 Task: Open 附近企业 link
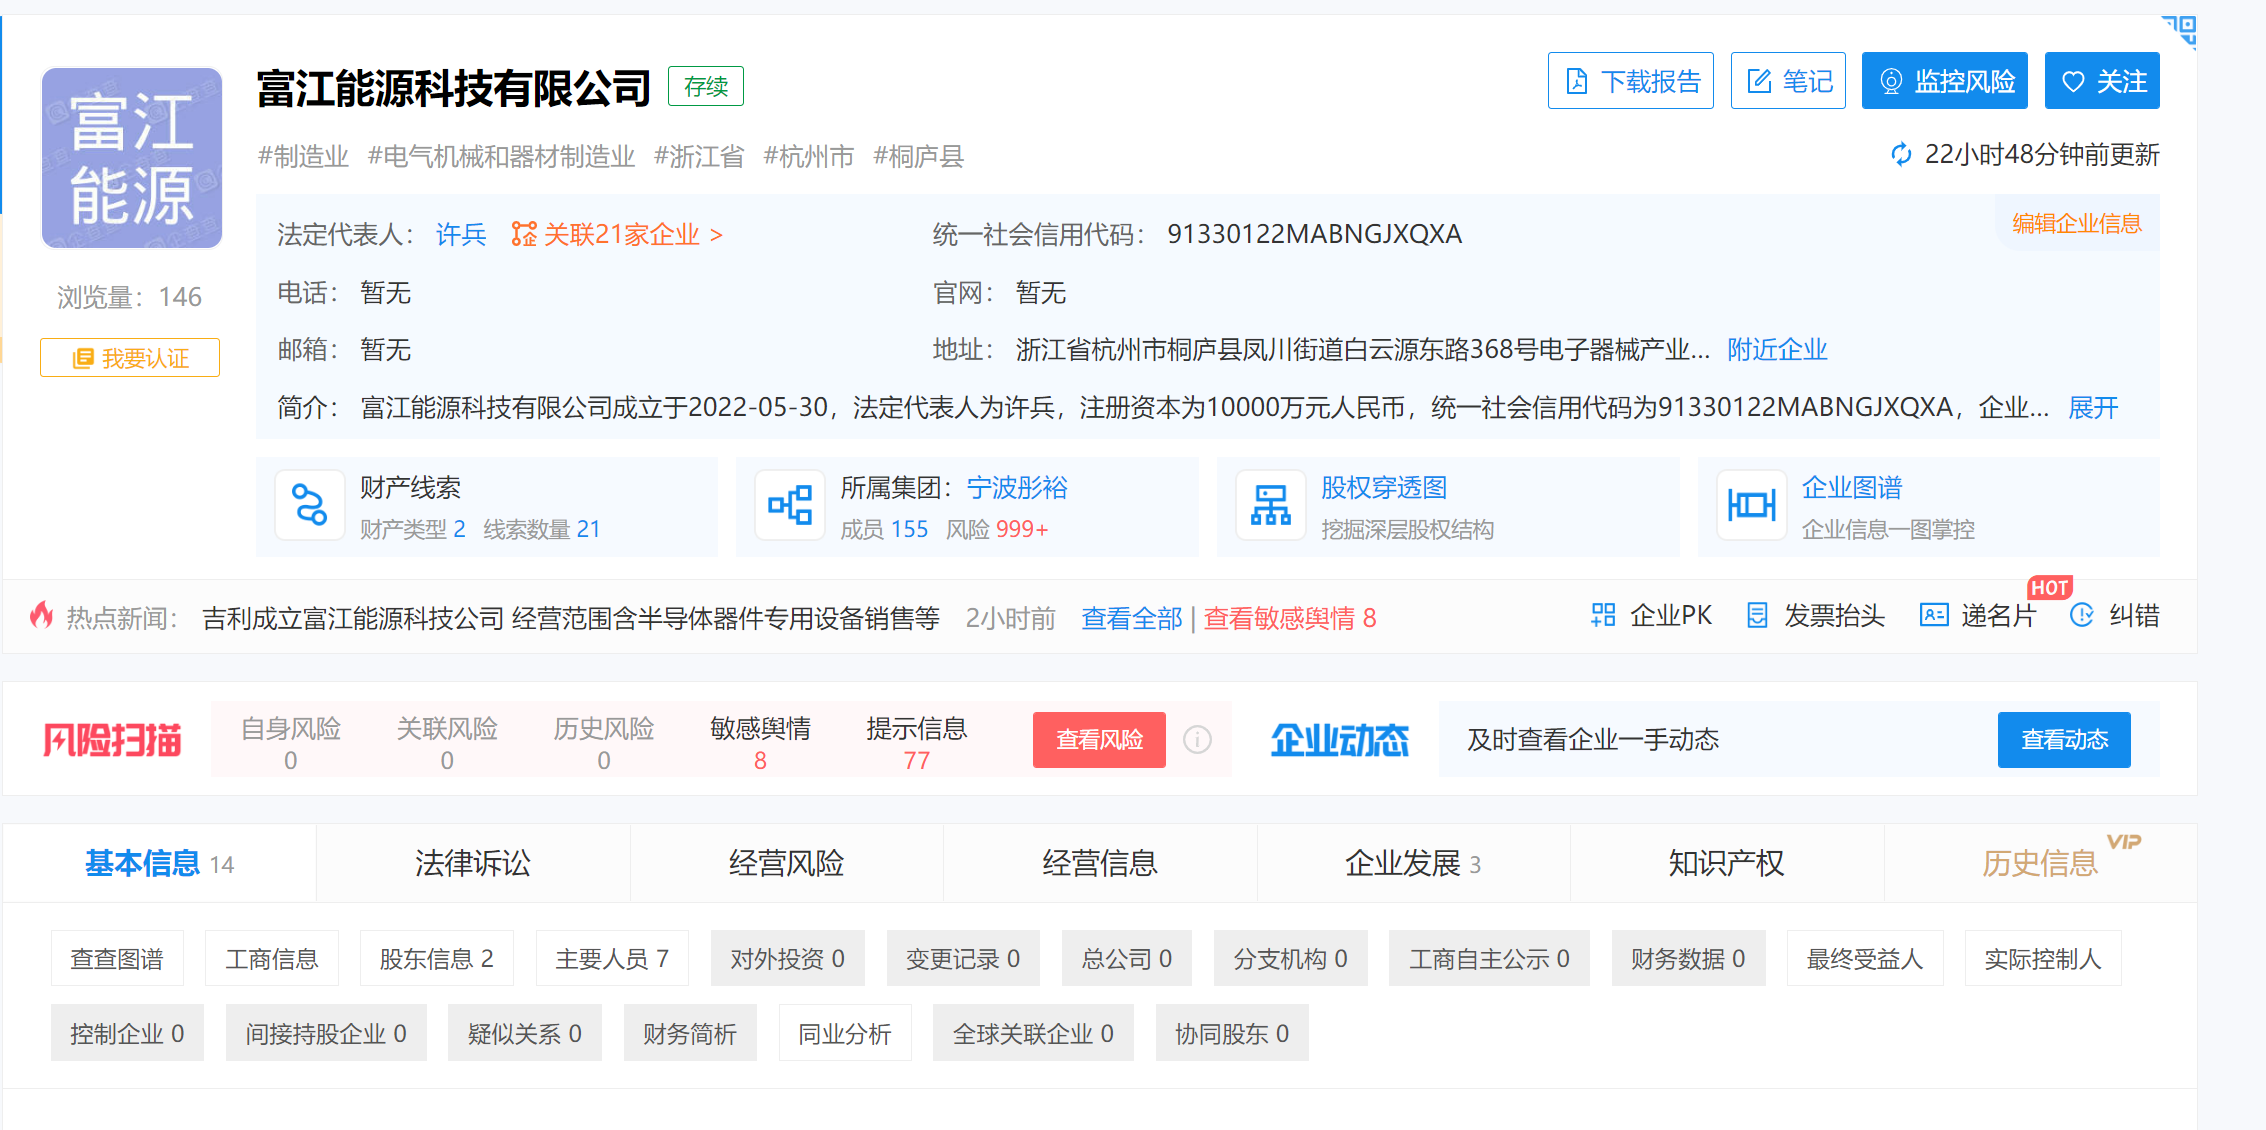pyautogui.click(x=1777, y=349)
